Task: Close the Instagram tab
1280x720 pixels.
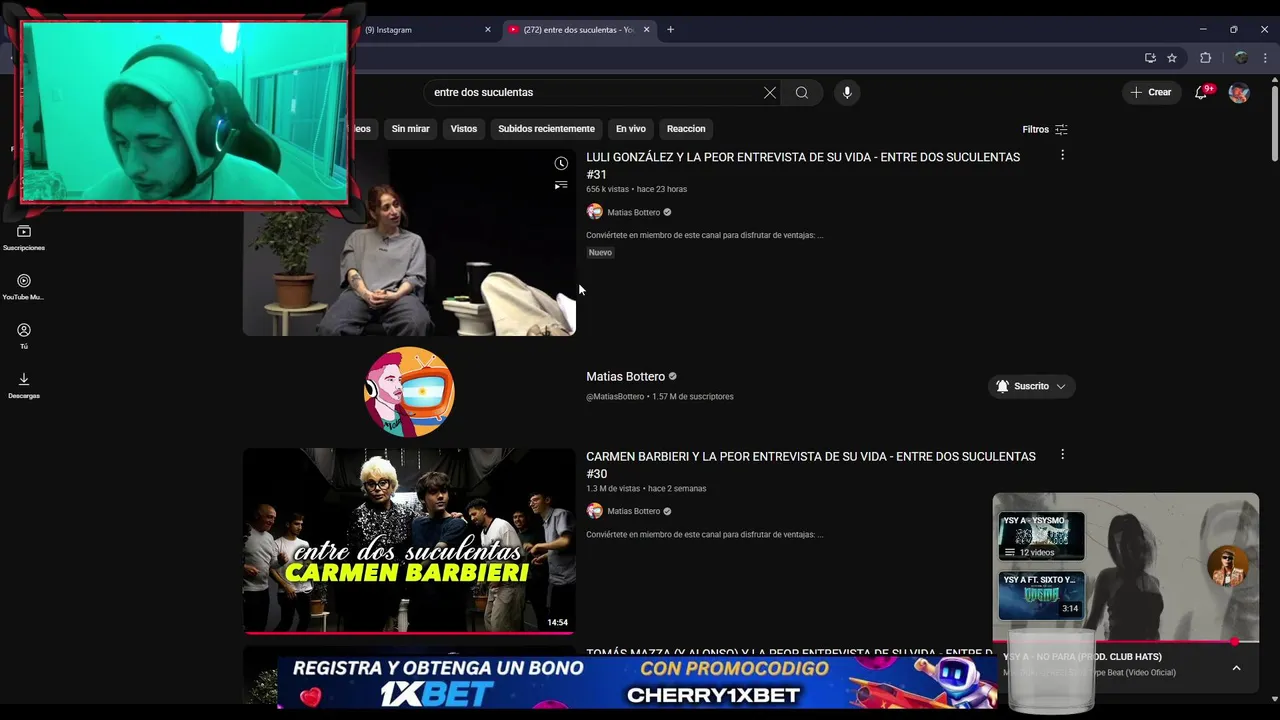Action: 488,29
